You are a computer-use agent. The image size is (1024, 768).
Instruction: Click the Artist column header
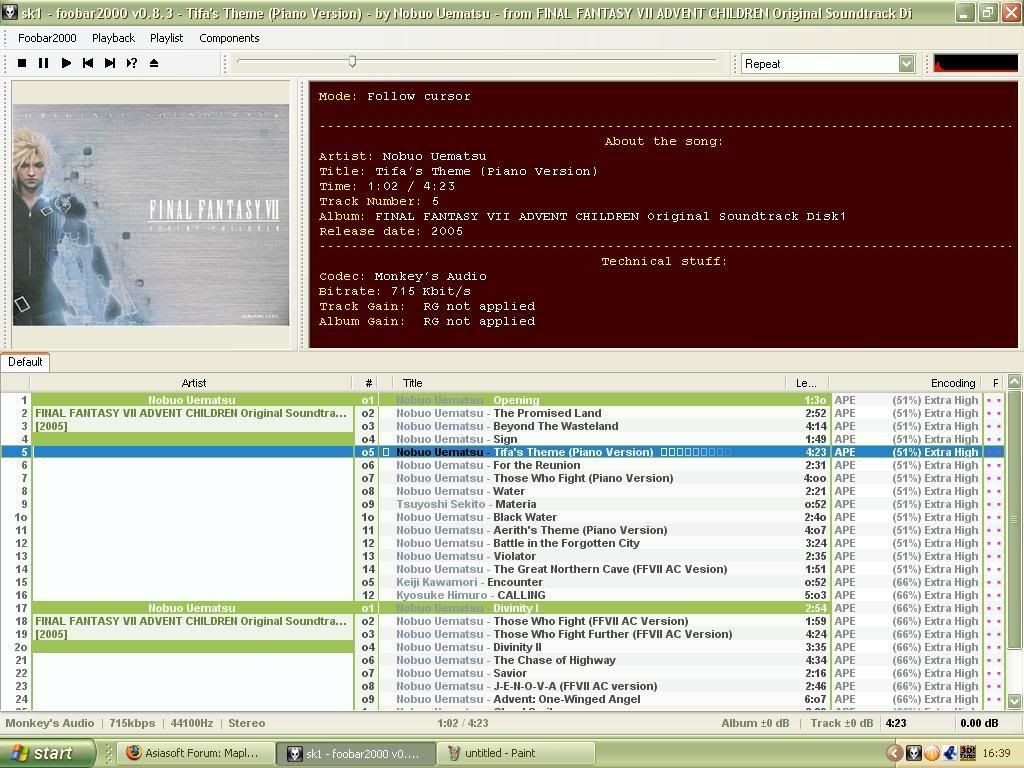(x=193, y=383)
